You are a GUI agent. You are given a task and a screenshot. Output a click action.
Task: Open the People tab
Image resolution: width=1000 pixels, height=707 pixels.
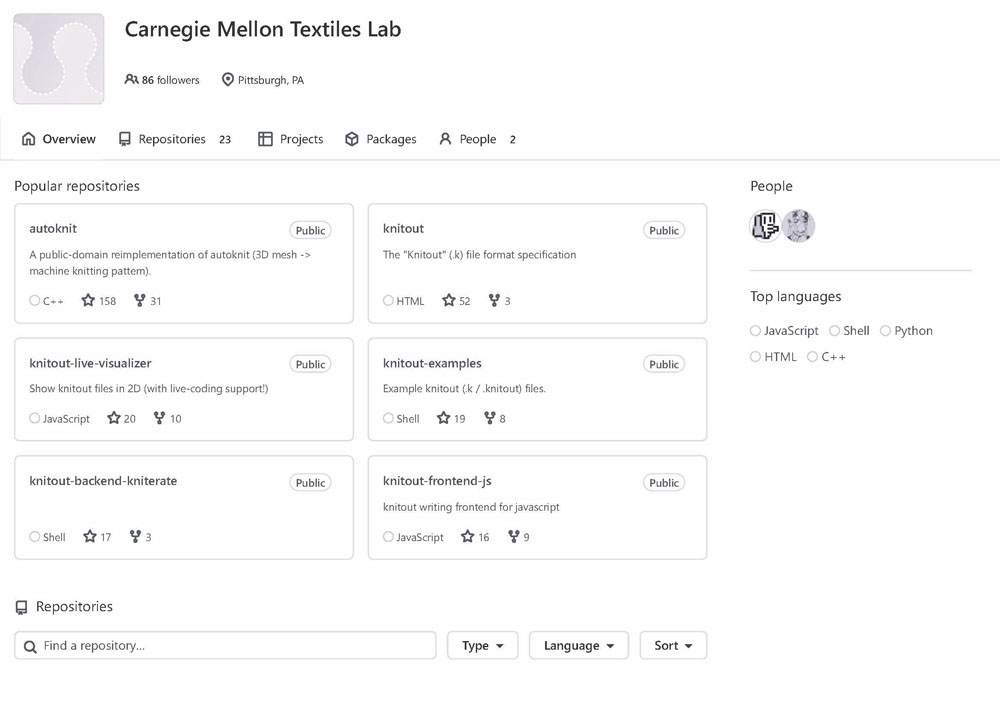coord(478,139)
